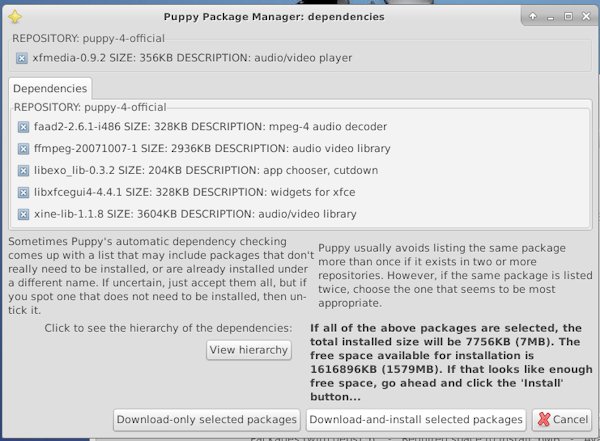
Task: Minimize the Puppy Package Manager window
Action: point(551,17)
